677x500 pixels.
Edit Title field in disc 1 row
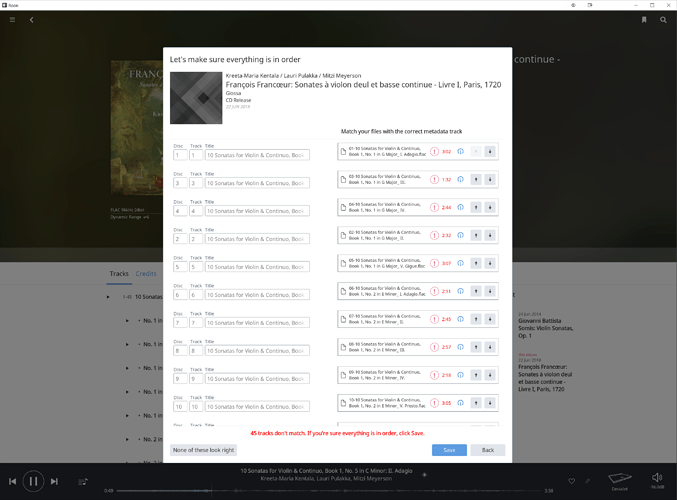257,155
